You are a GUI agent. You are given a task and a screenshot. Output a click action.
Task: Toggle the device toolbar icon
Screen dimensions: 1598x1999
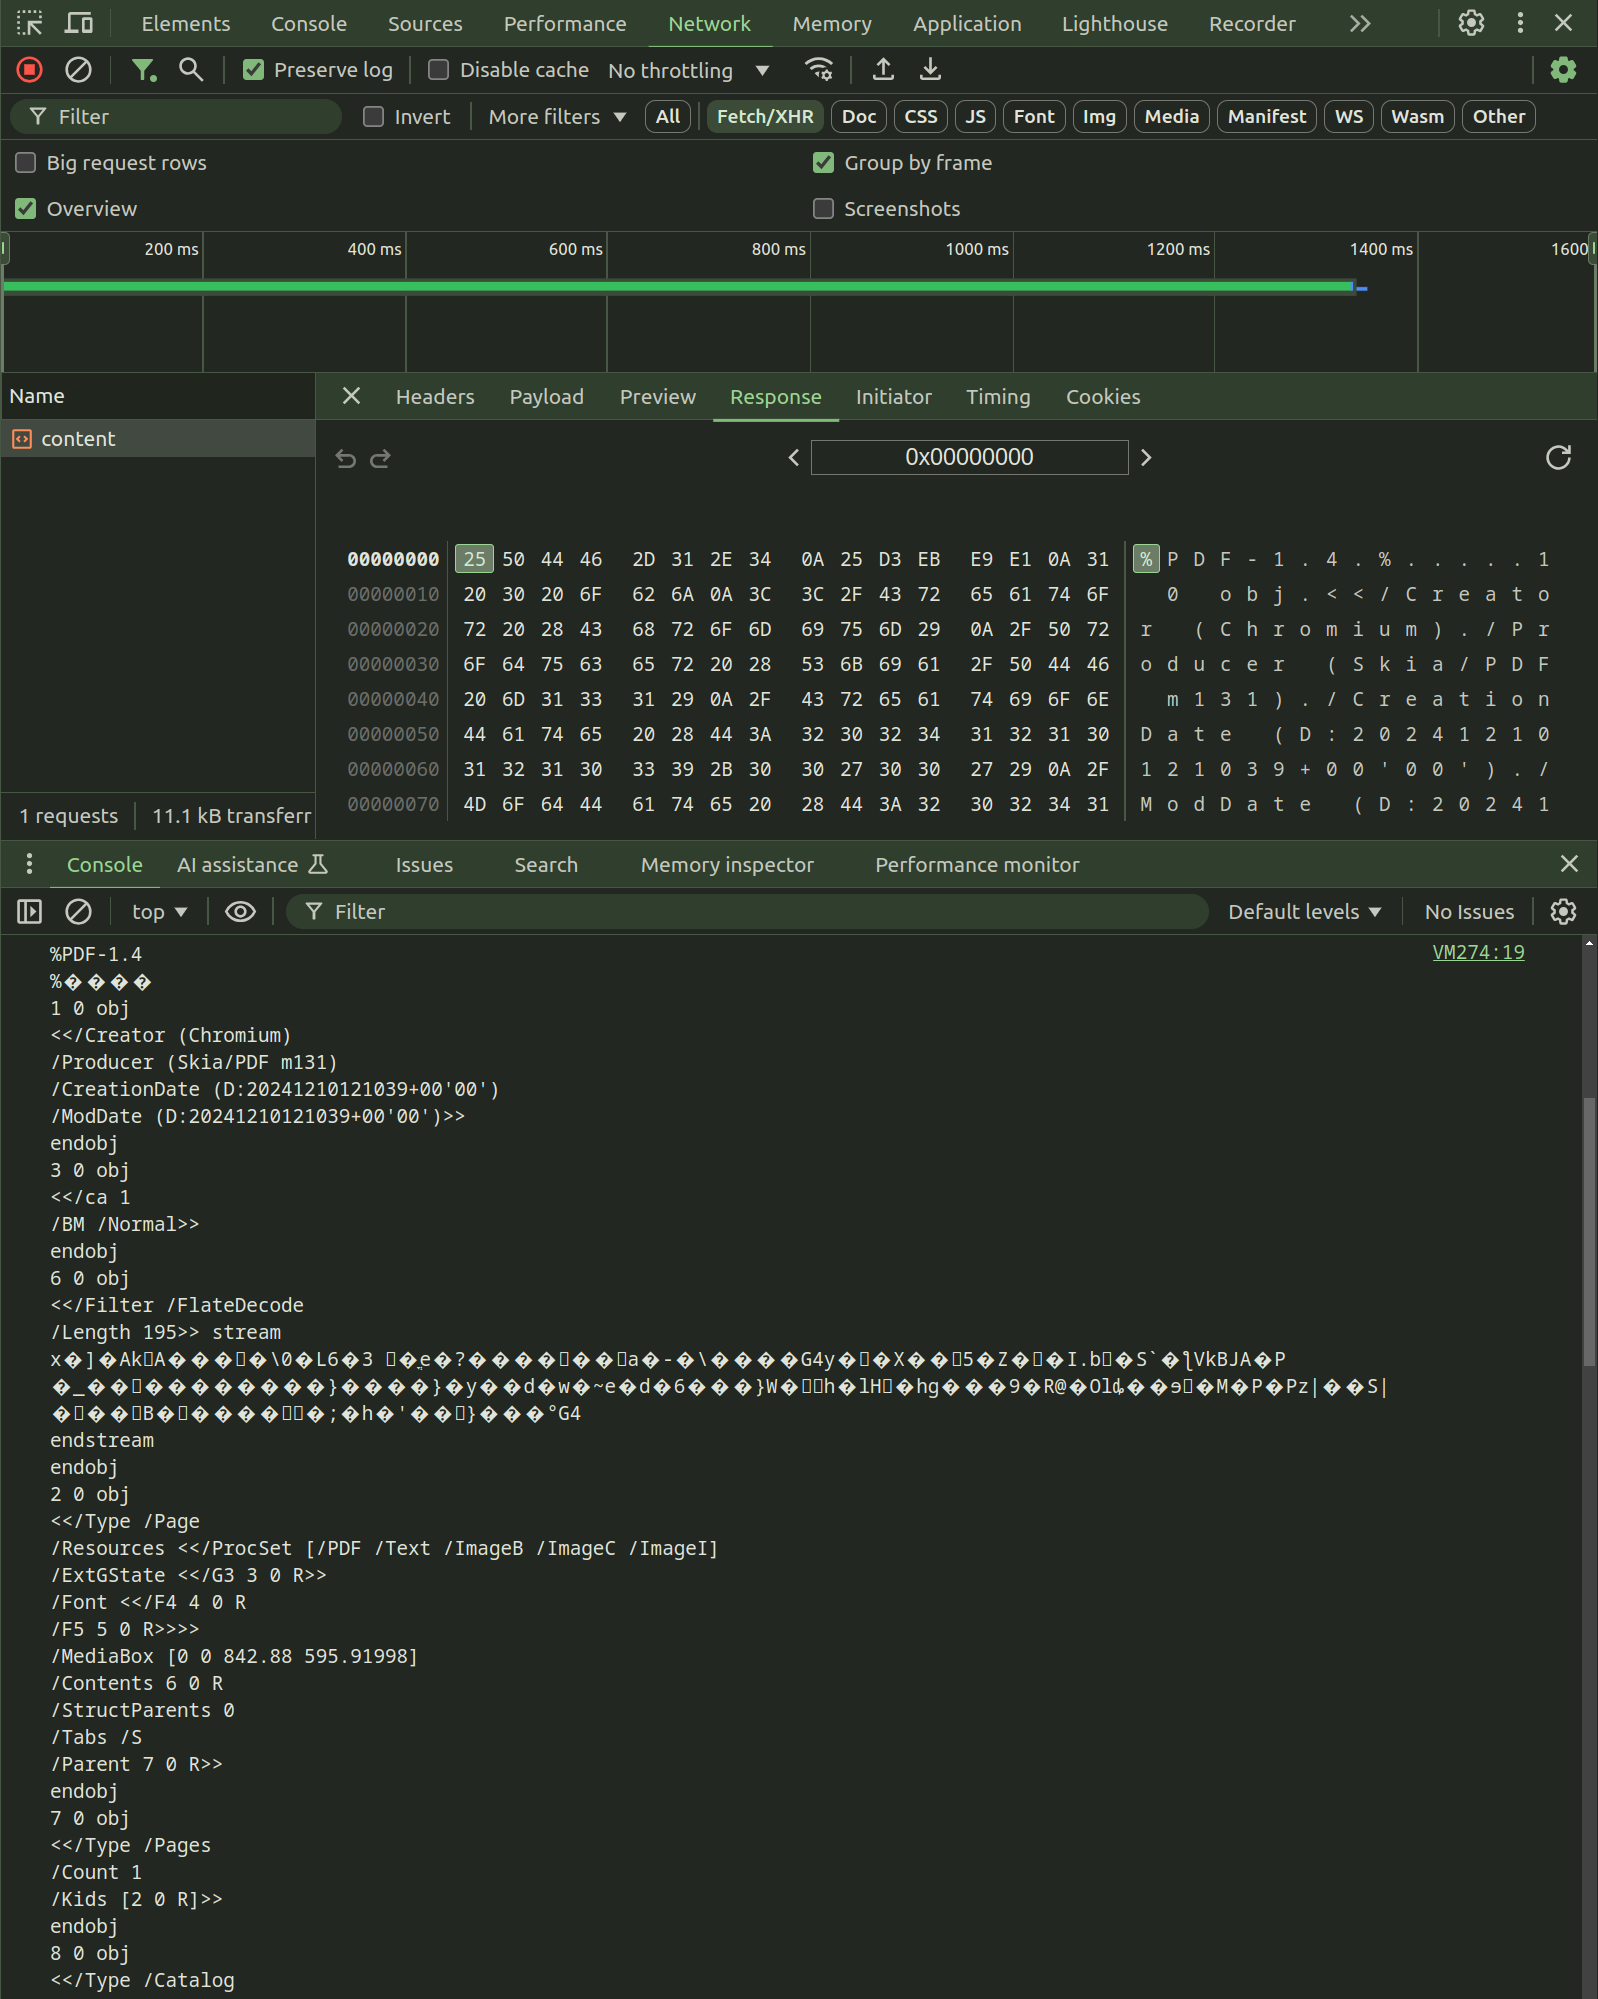(x=79, y=23)
